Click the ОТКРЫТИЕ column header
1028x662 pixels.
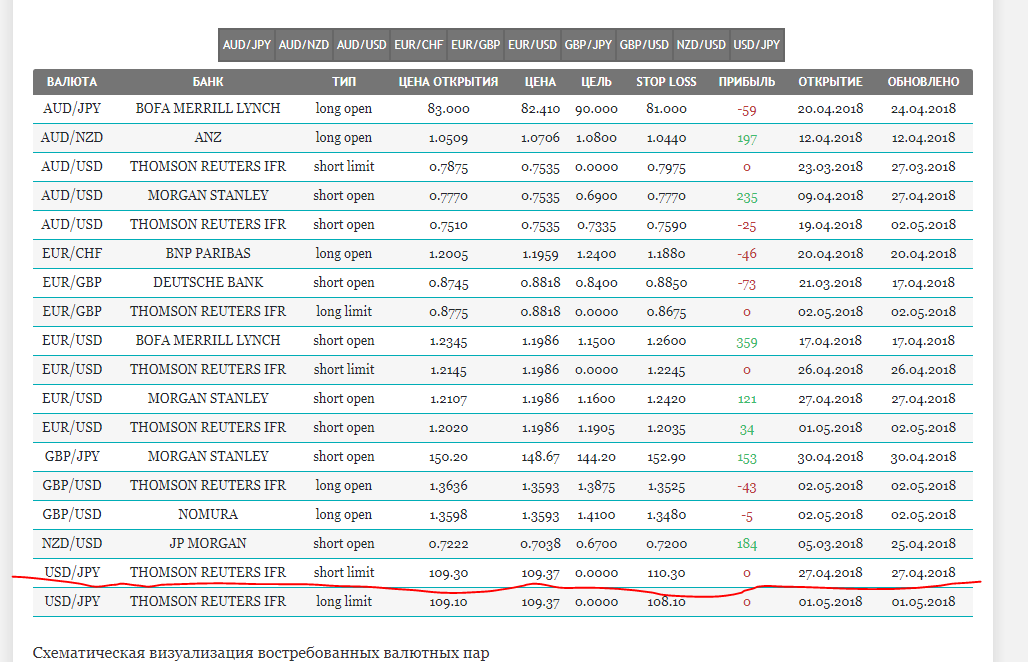click(830, 82)
